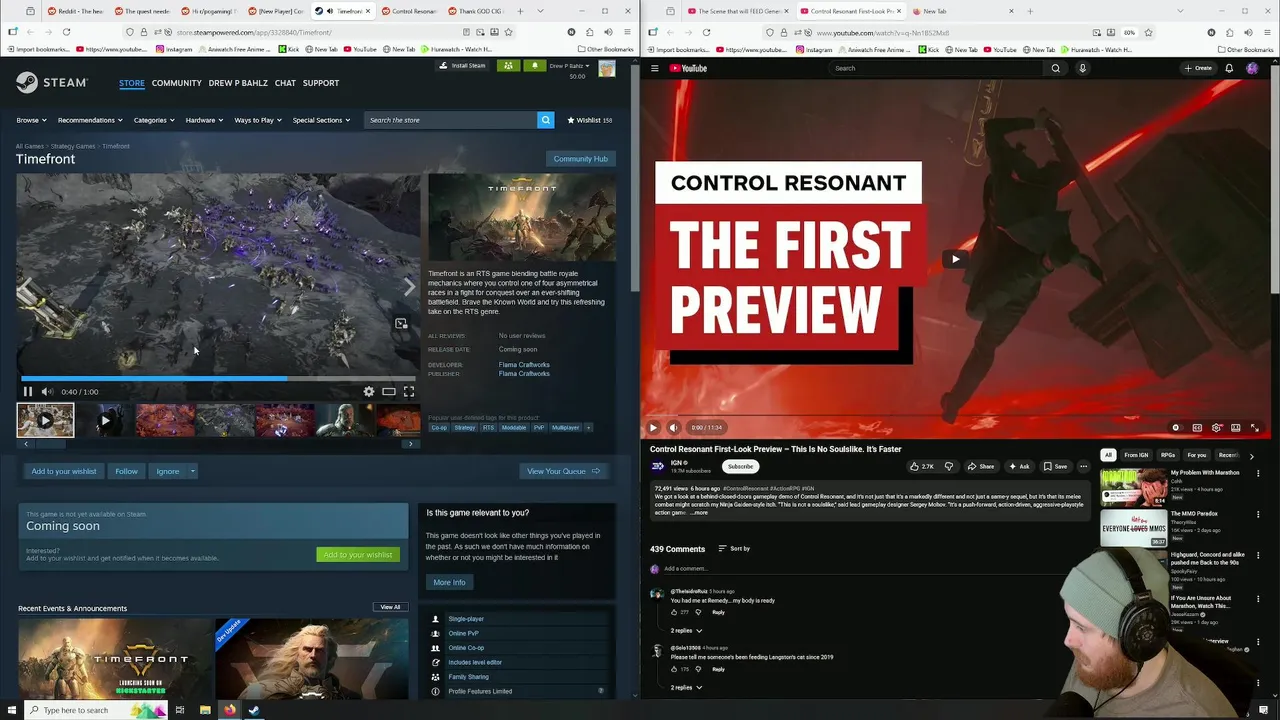Click the Follow button on Steam
This screenshot has width=1280, height=720.
click(x=126, y=471)
